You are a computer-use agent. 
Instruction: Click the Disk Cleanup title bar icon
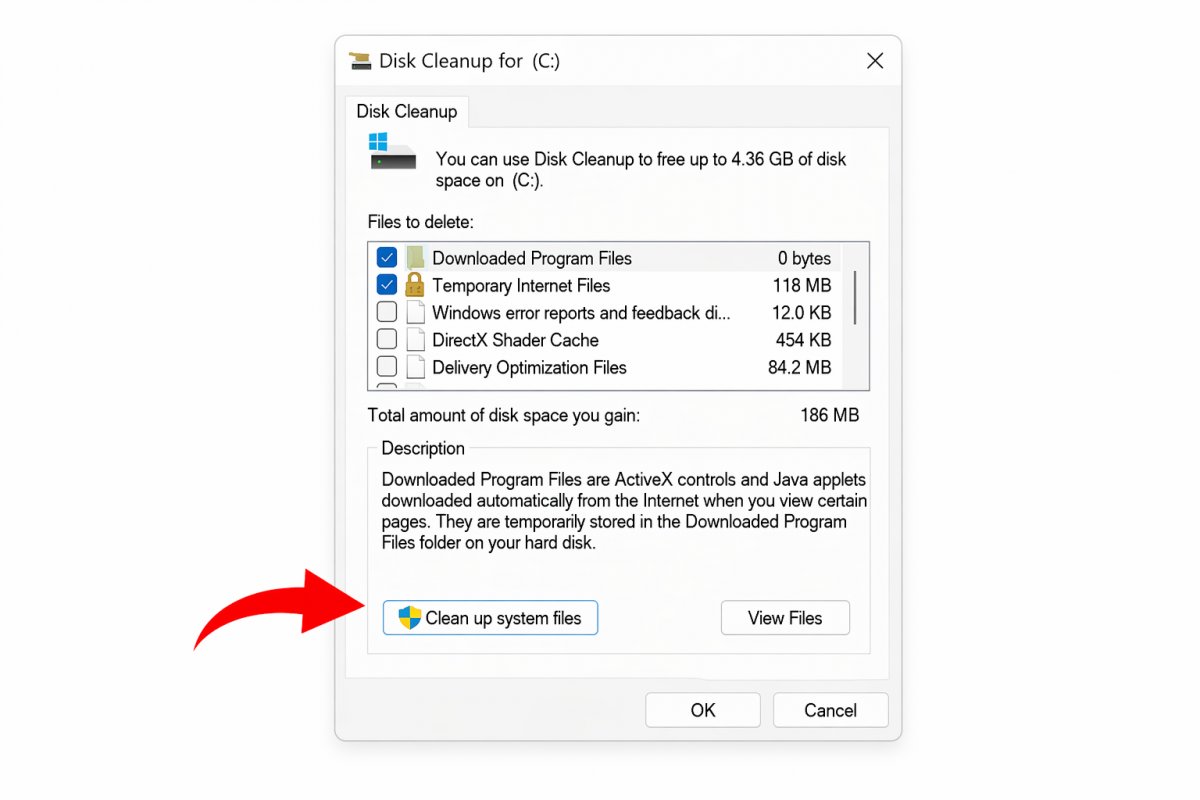pyautogui.click(x=360, y=61)
